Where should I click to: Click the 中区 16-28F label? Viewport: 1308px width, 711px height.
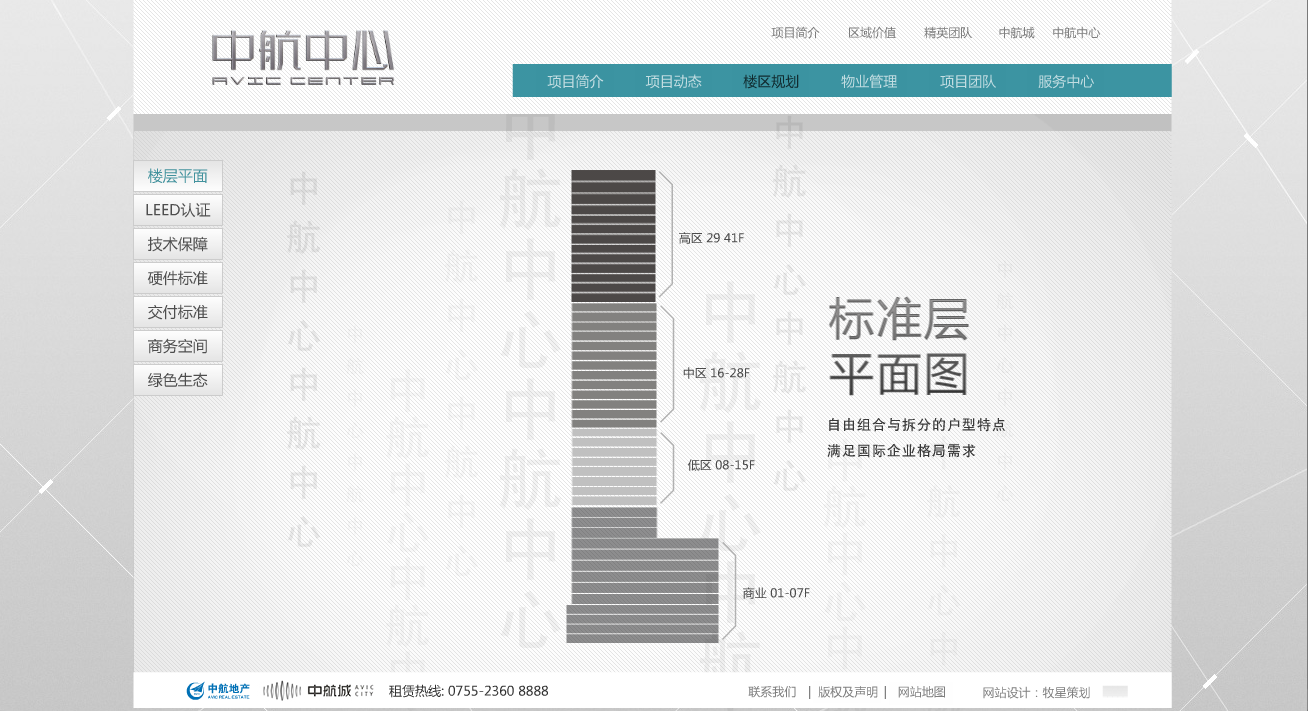716,373
